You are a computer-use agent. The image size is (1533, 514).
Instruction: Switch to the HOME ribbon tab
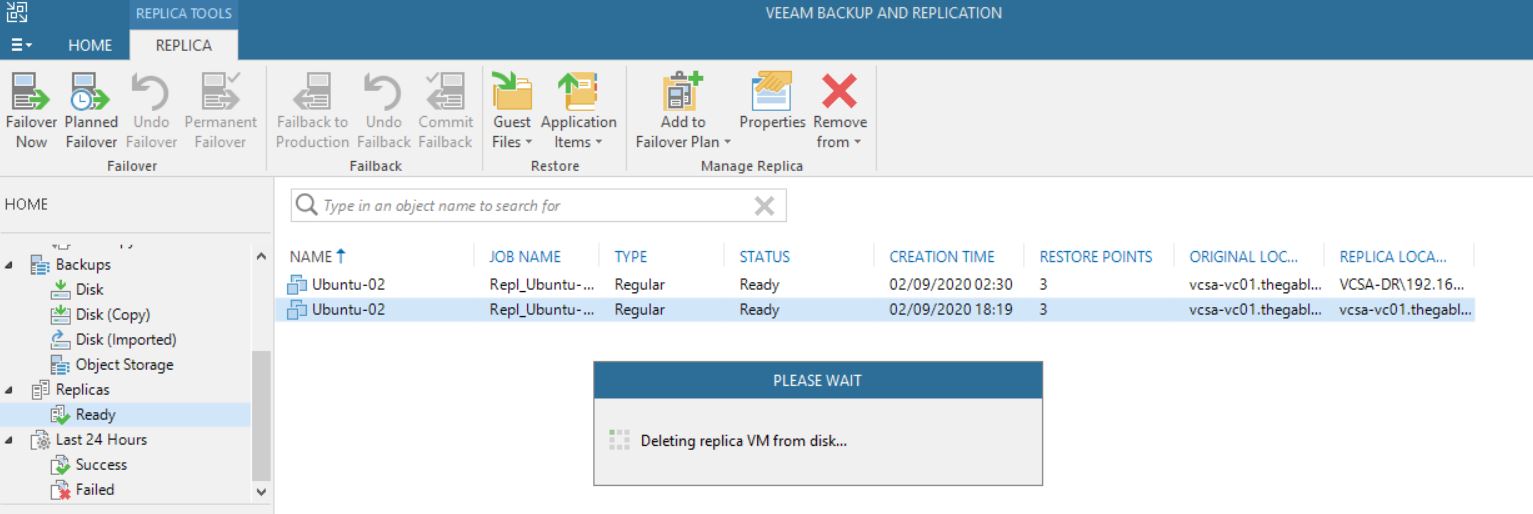(x=90, y=45)
